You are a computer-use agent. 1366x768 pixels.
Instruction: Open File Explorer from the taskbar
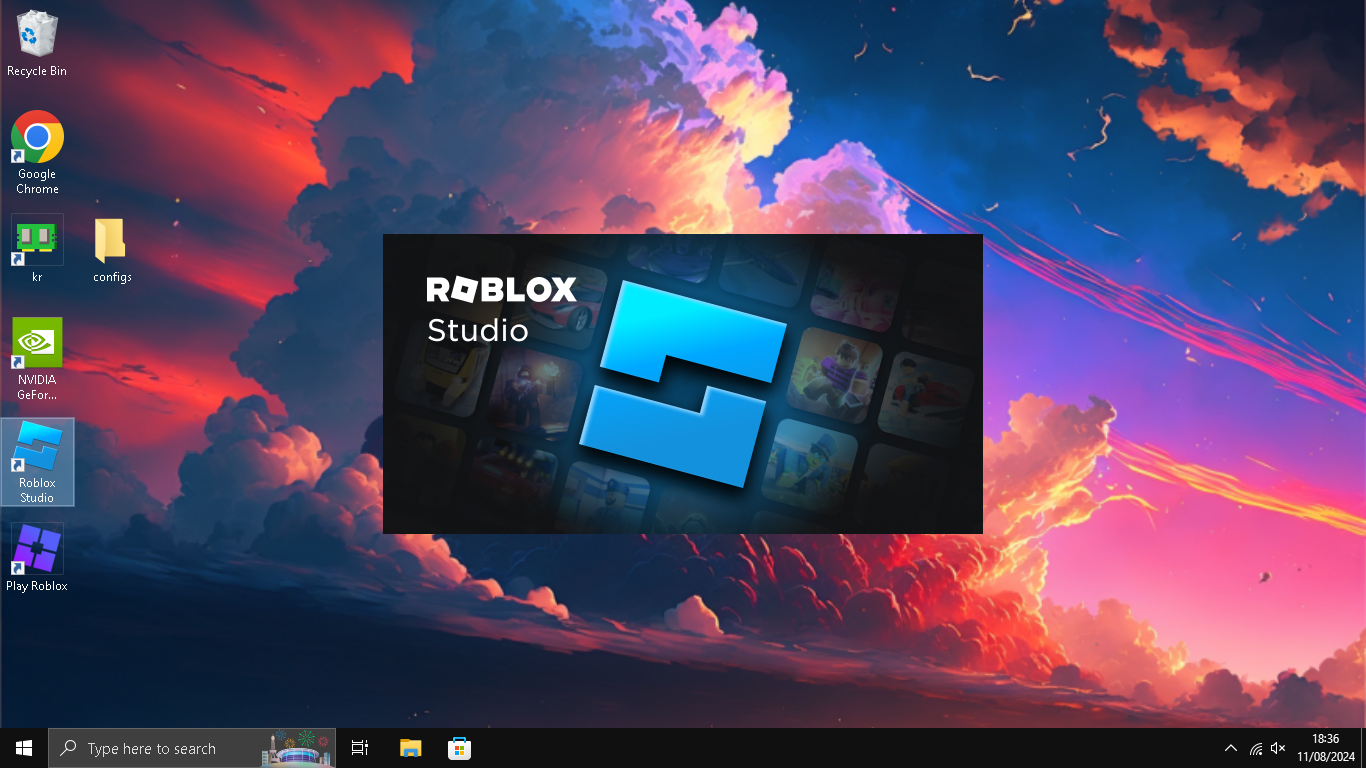[410, 748]
